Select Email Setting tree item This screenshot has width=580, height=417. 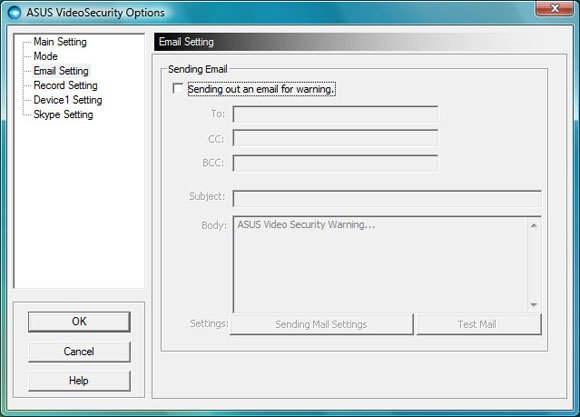[61, 71]
